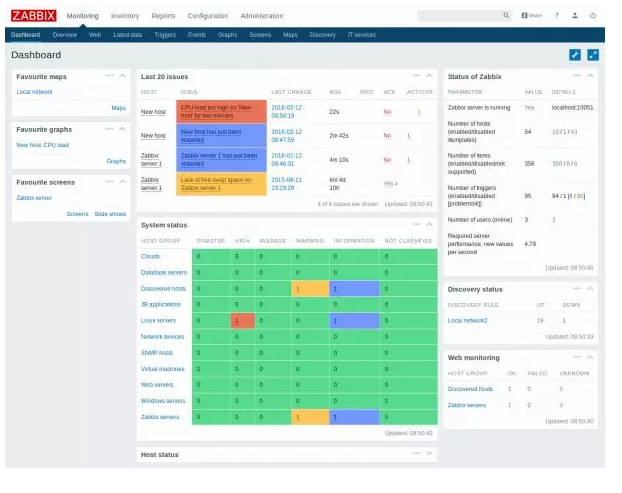The image size is (622, 493).
Task: Collapse the System status widget
Action: pyautogui.click(x=429, y=224)
